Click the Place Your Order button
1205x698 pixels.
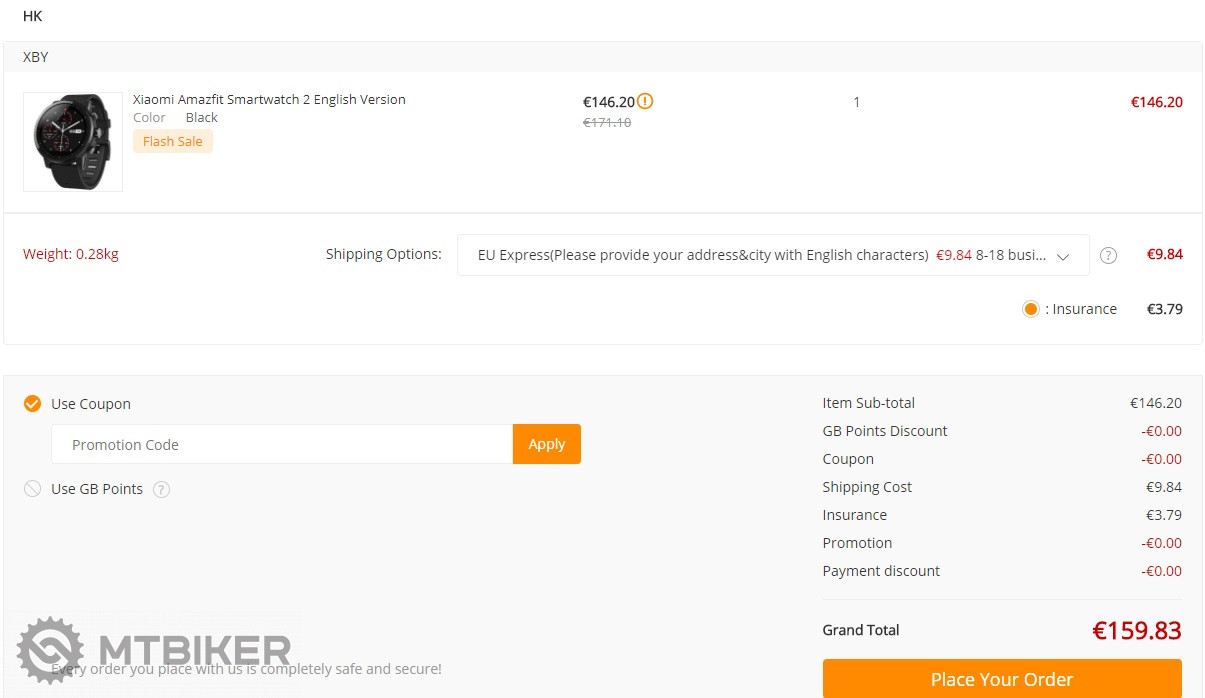1001,679
